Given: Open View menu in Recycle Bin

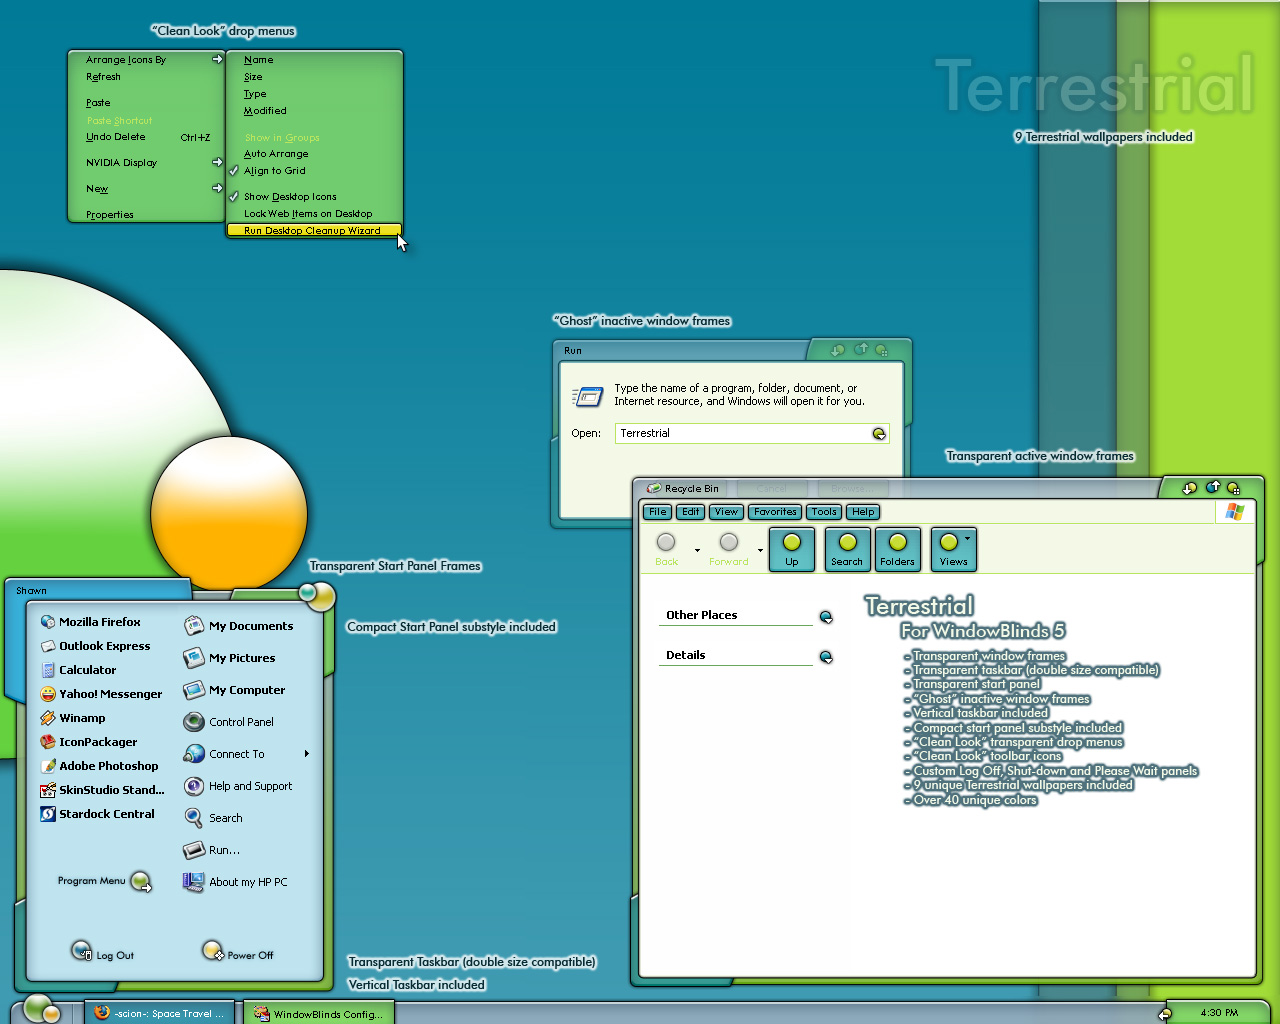Looking at the screenshot, I should (726, 512).
